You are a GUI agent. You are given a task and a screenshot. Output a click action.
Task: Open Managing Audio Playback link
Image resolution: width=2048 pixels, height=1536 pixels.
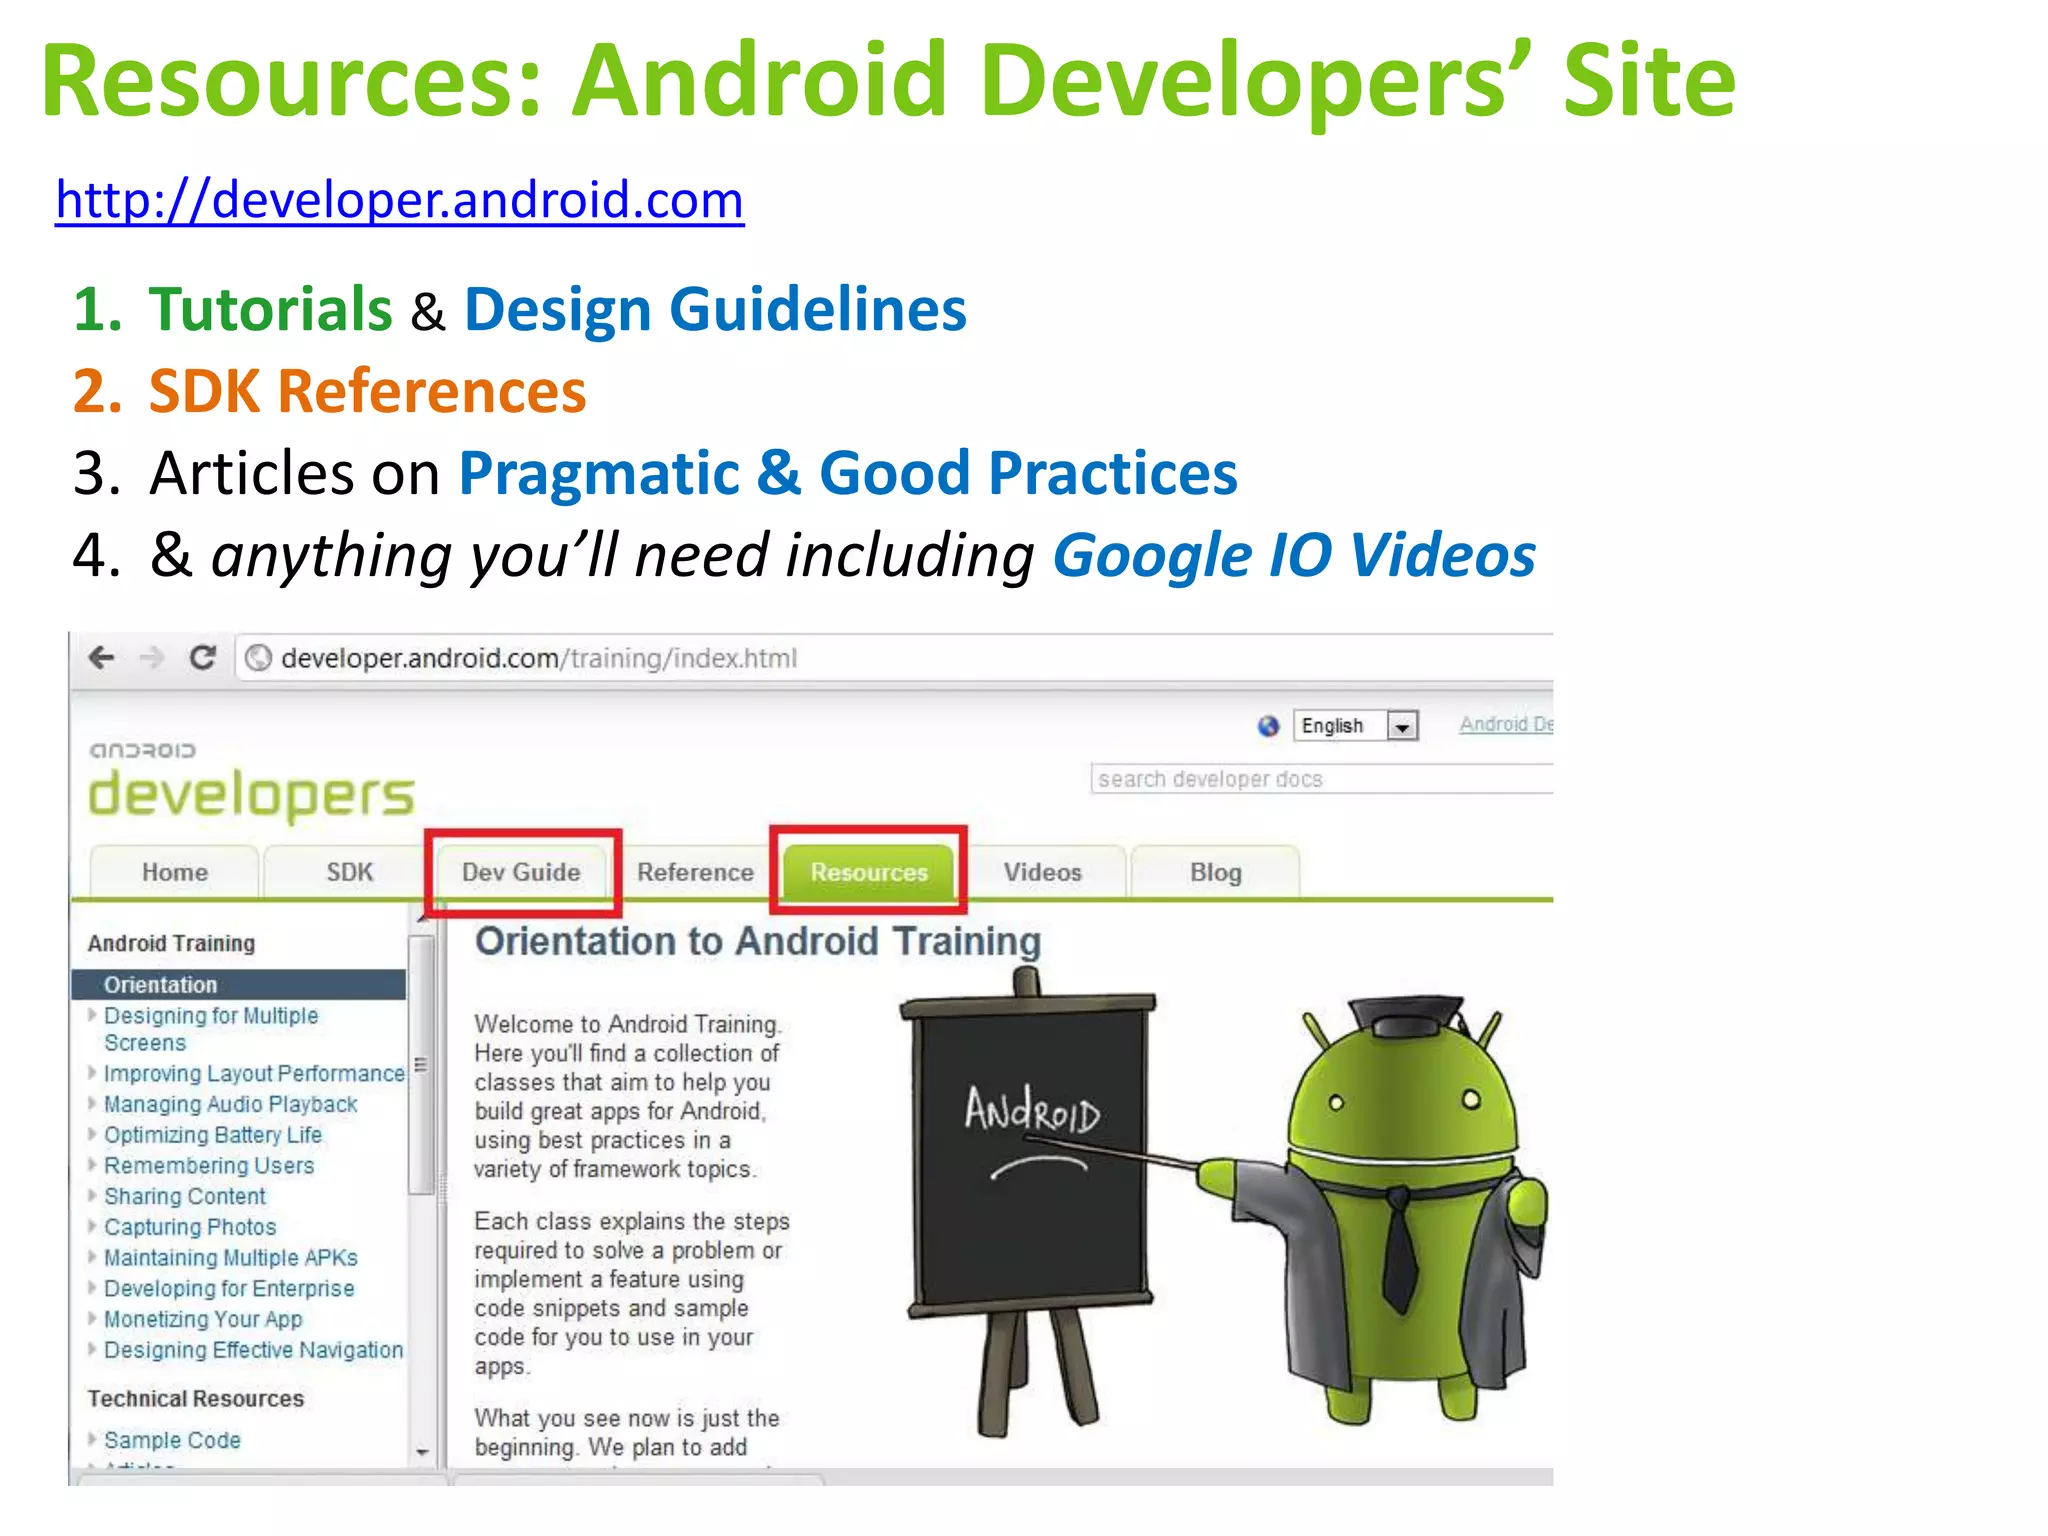pos(230,1104)
